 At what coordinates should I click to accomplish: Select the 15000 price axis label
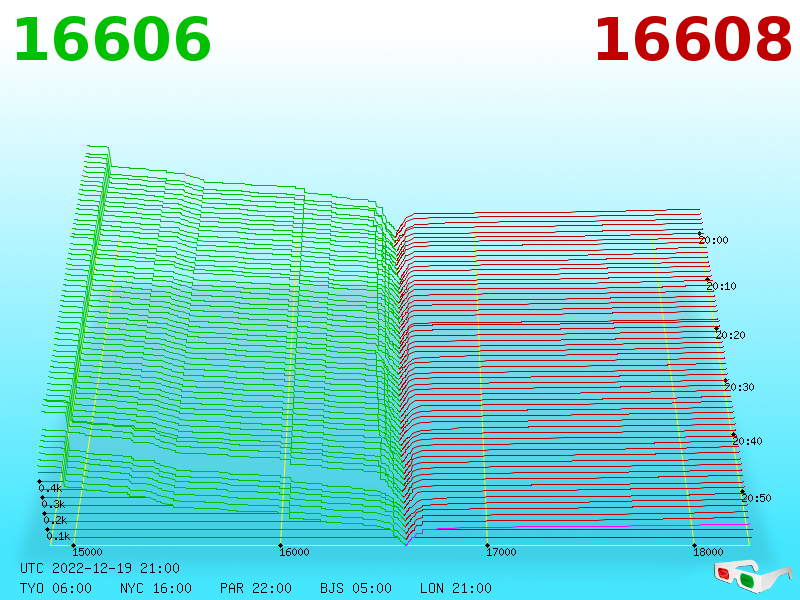(x=87, y=552)
